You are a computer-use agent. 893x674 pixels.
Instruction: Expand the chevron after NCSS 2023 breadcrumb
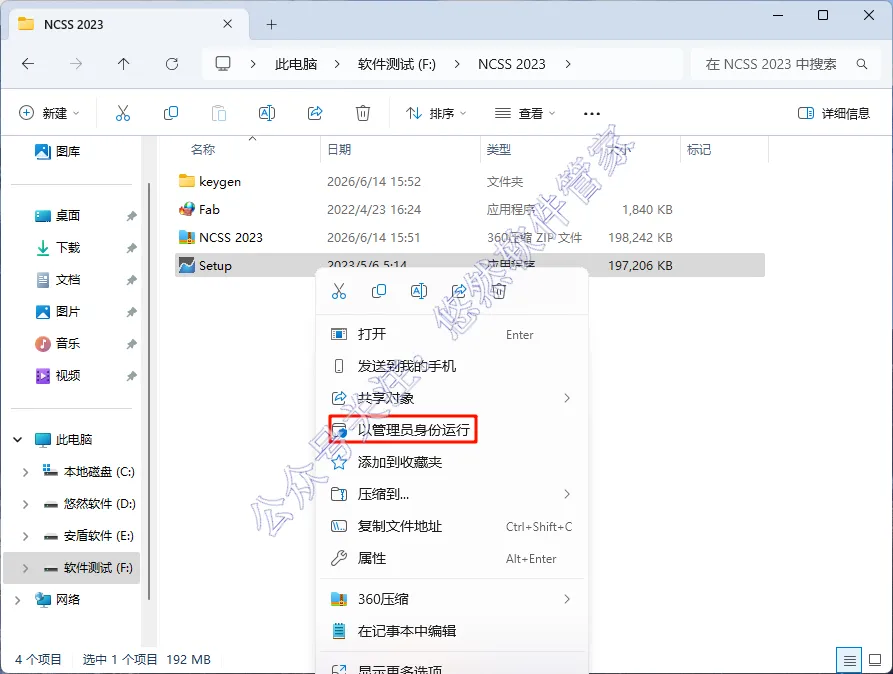pyautogui.click(x=568, y=64)
